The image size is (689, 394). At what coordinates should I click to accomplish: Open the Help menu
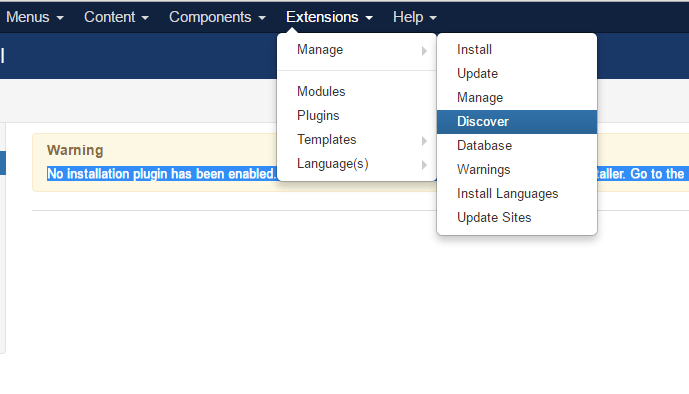pos(414,17)
